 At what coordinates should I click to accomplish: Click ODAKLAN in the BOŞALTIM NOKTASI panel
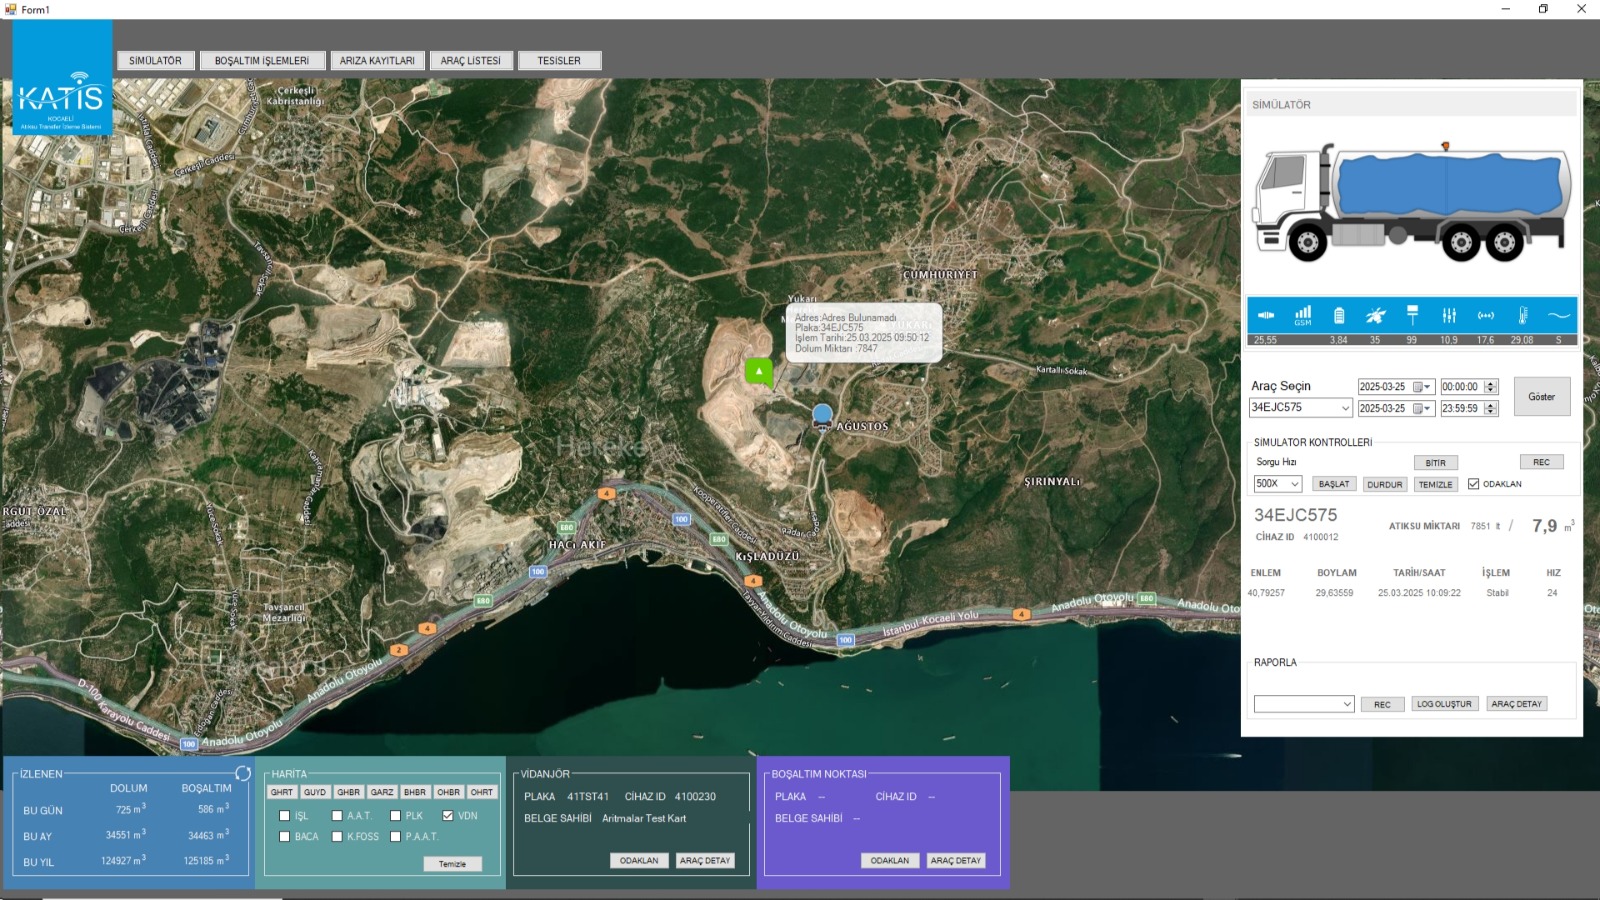890,860
